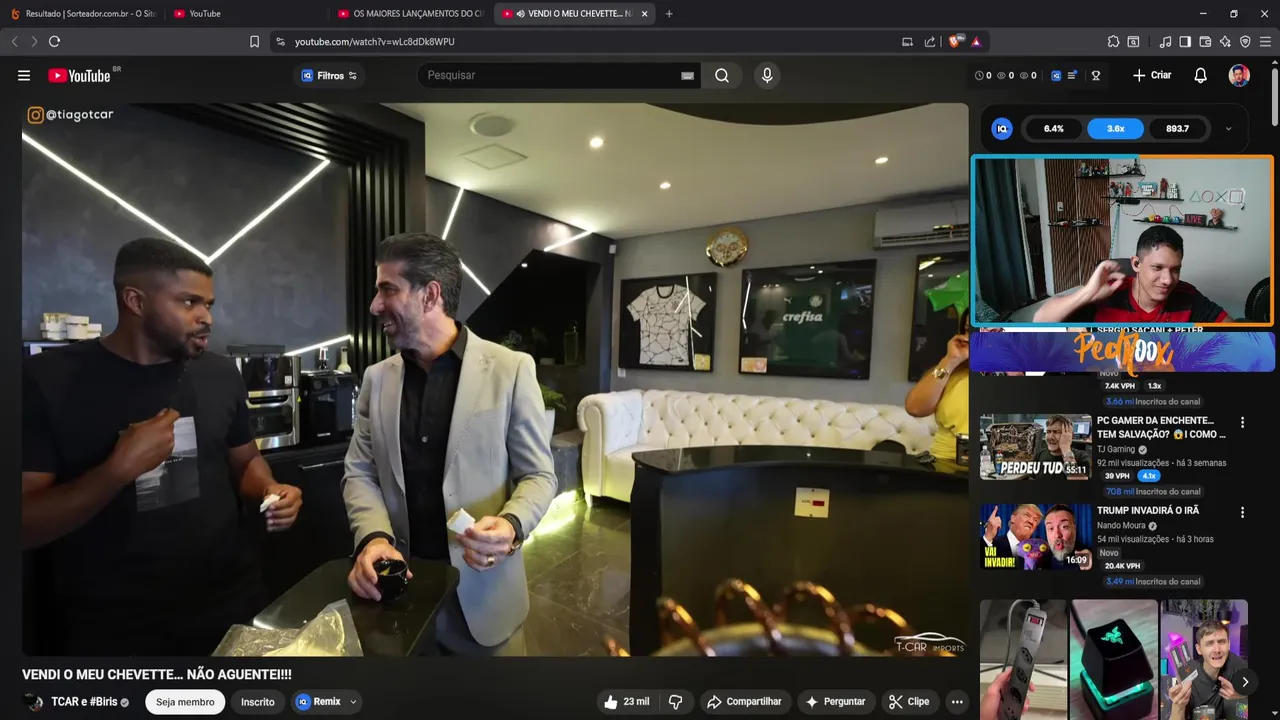Open options for Trump Invadirá o Irã video

pos(1242,512)
